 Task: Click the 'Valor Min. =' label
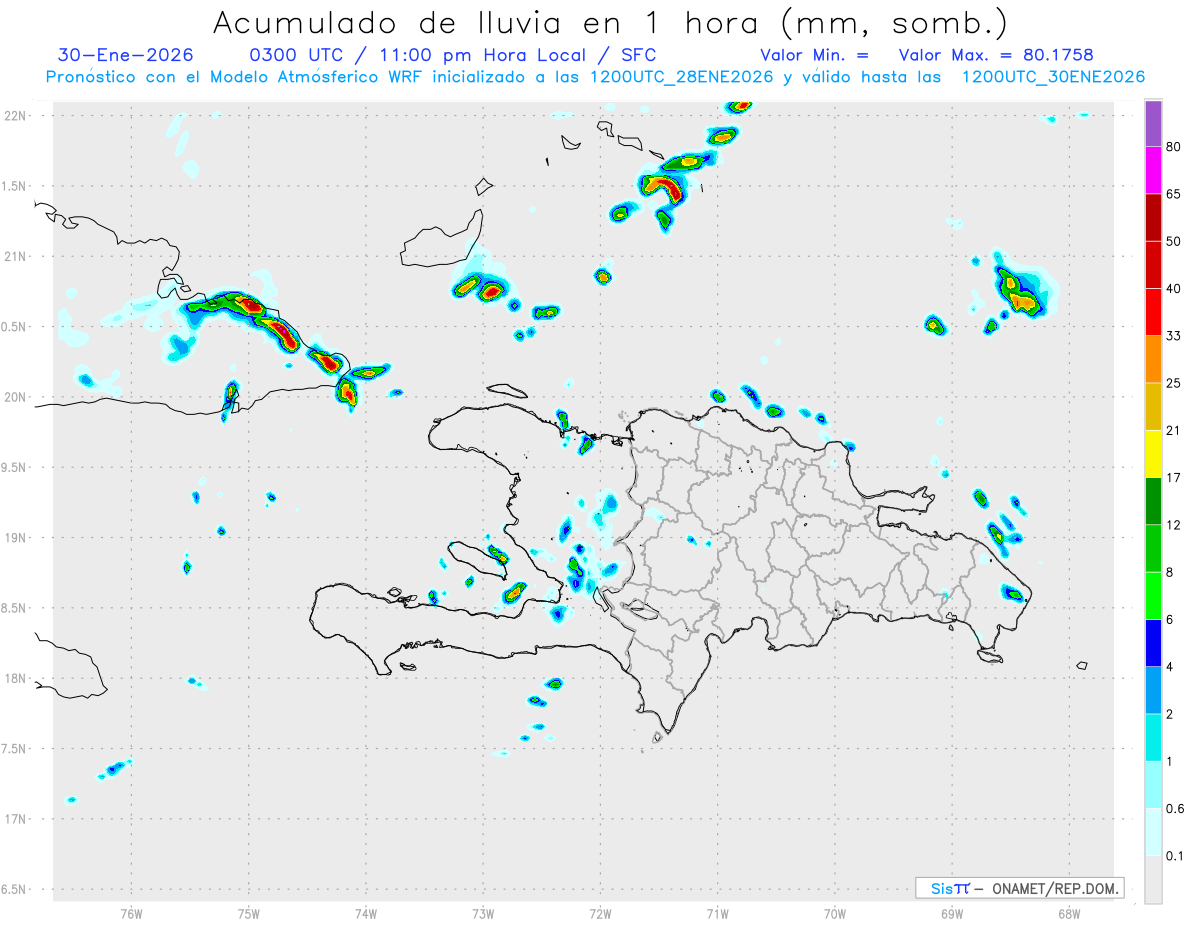coord(814,55)
